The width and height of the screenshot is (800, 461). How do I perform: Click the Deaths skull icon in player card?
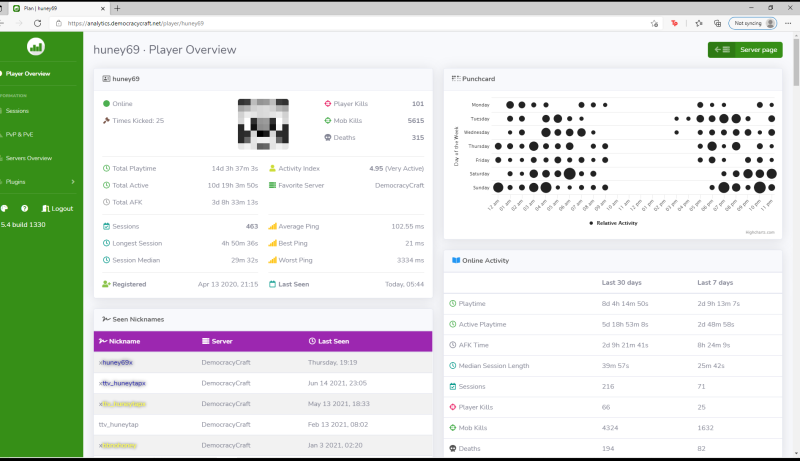tap(328, 137)
